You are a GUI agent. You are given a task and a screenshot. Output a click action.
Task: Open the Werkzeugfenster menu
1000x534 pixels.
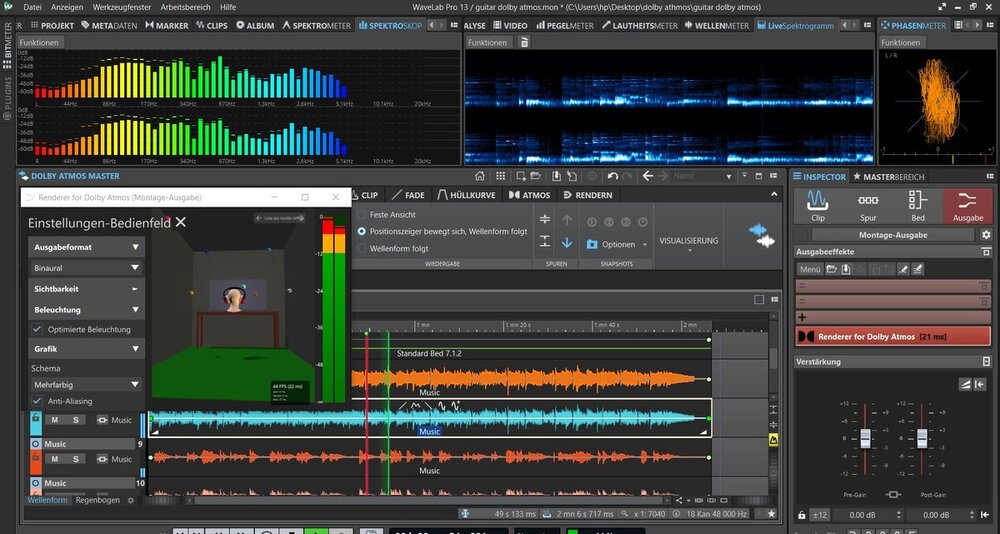tap(122, 7)
